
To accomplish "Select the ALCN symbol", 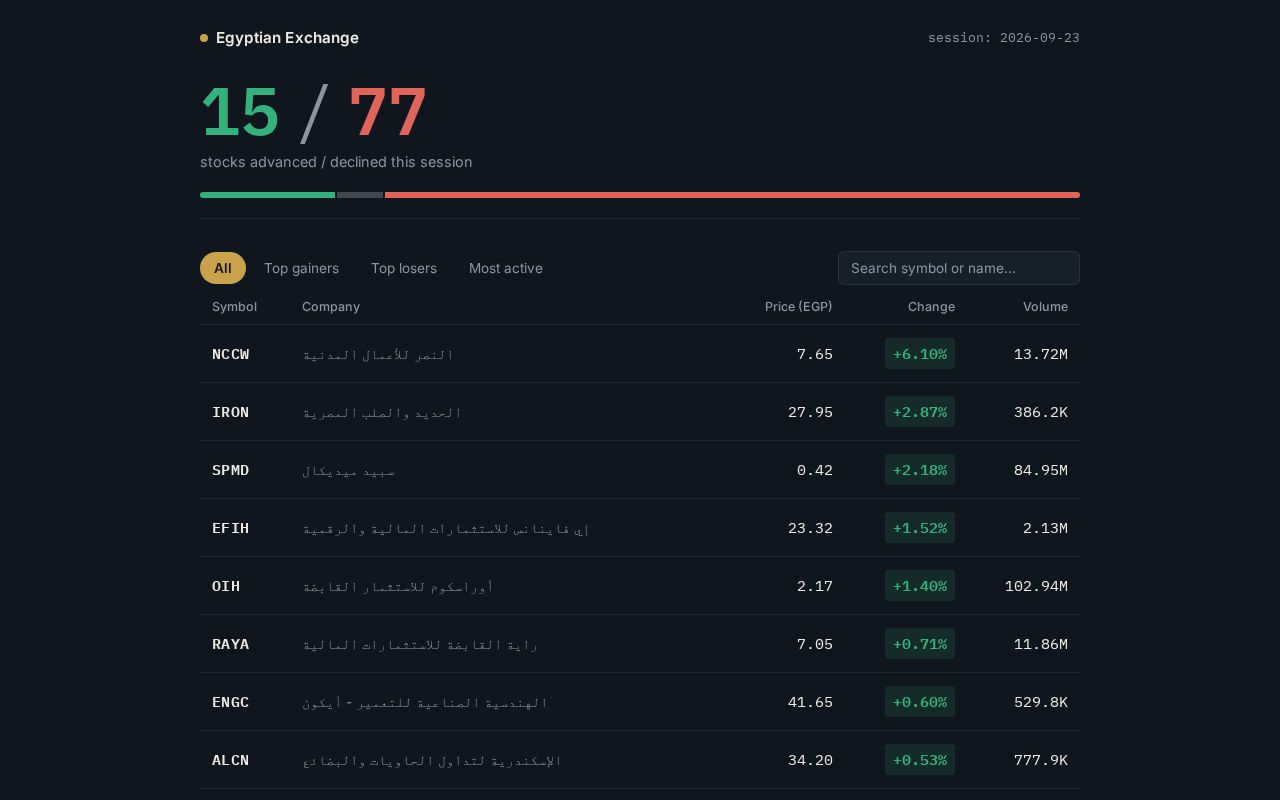I will click(231, 760).
